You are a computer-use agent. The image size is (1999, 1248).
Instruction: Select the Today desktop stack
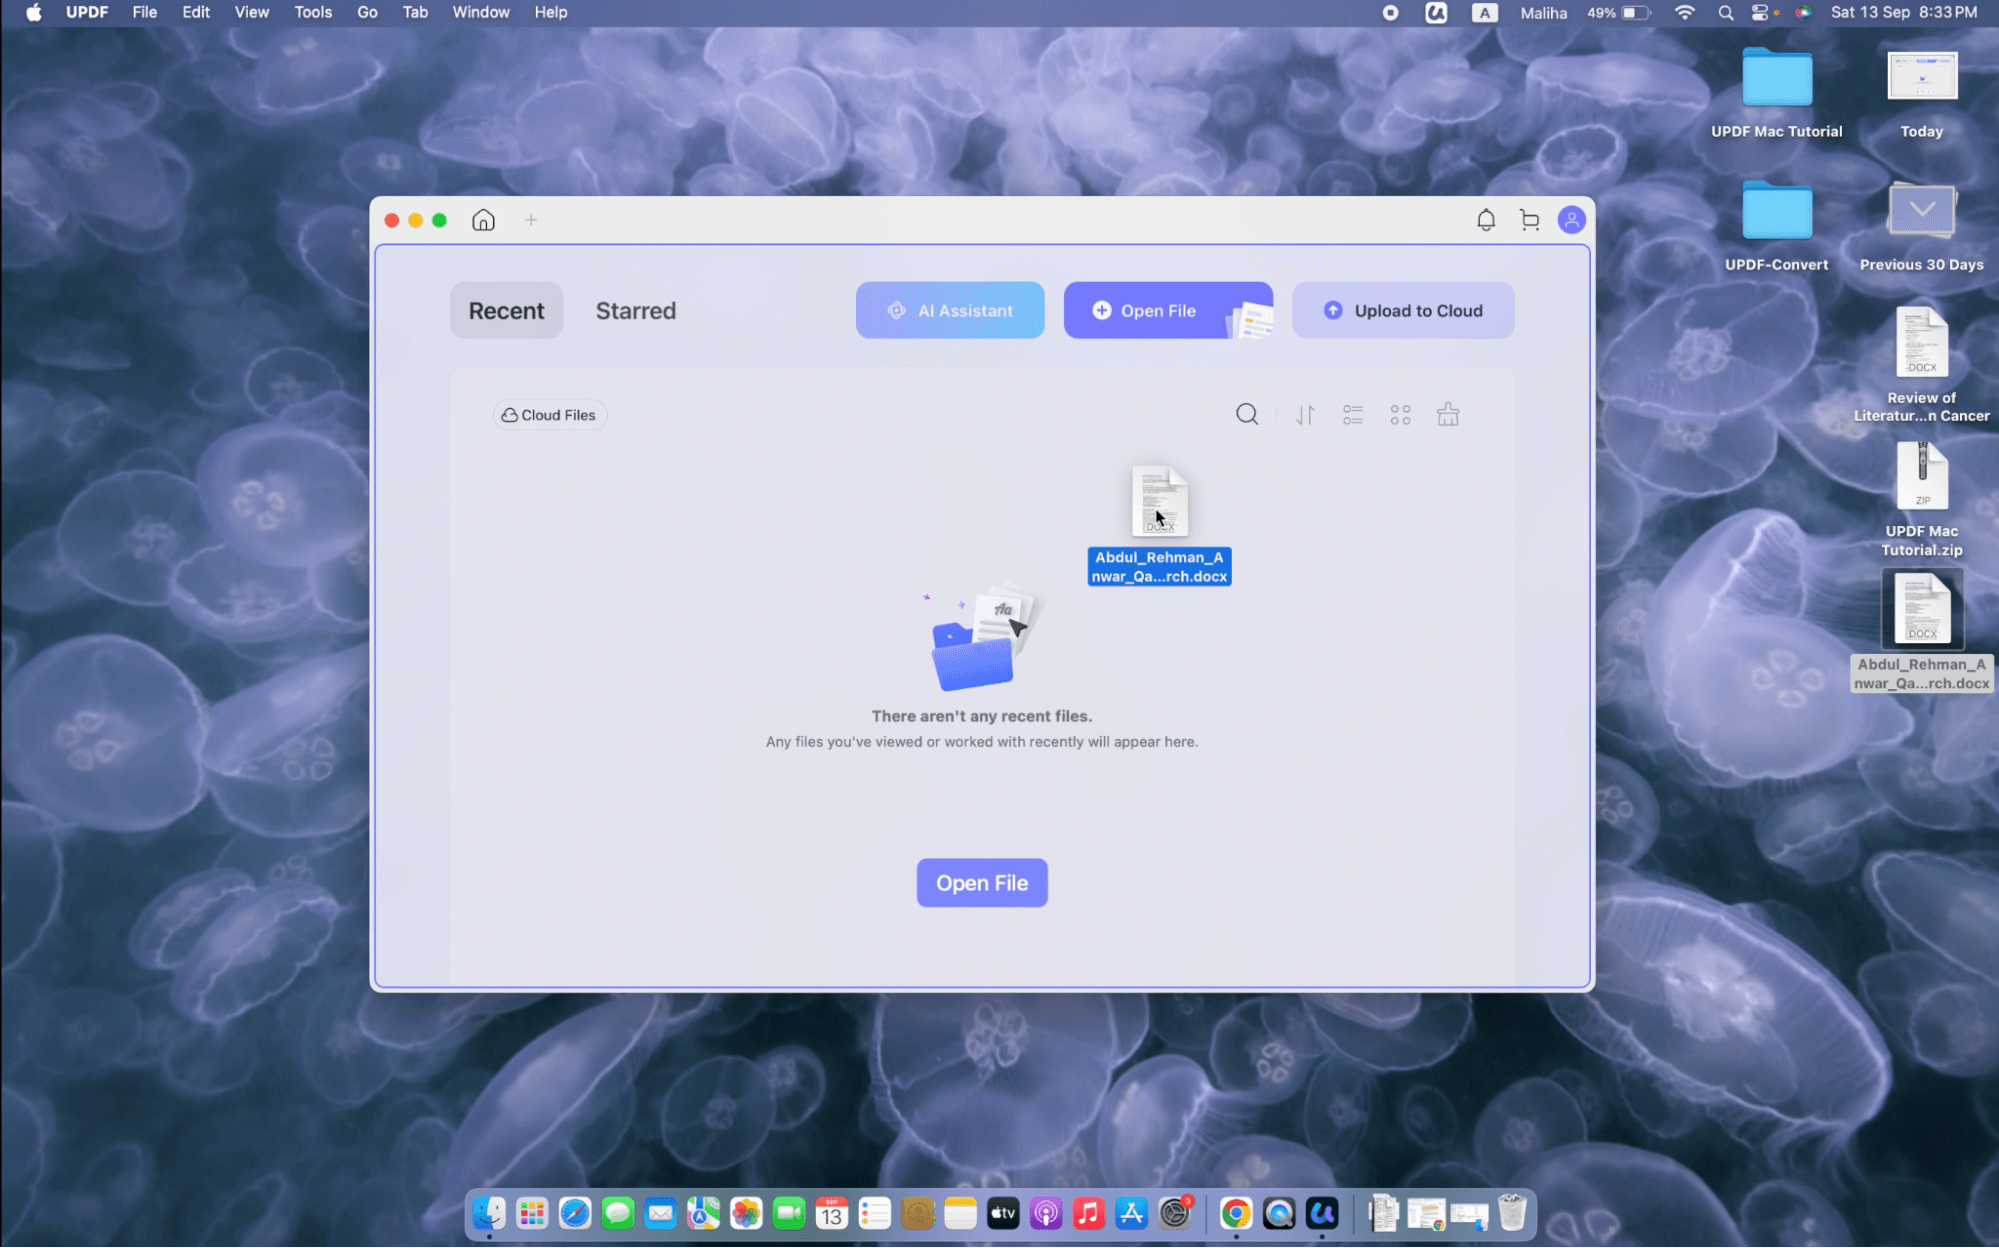(1921, 92)
